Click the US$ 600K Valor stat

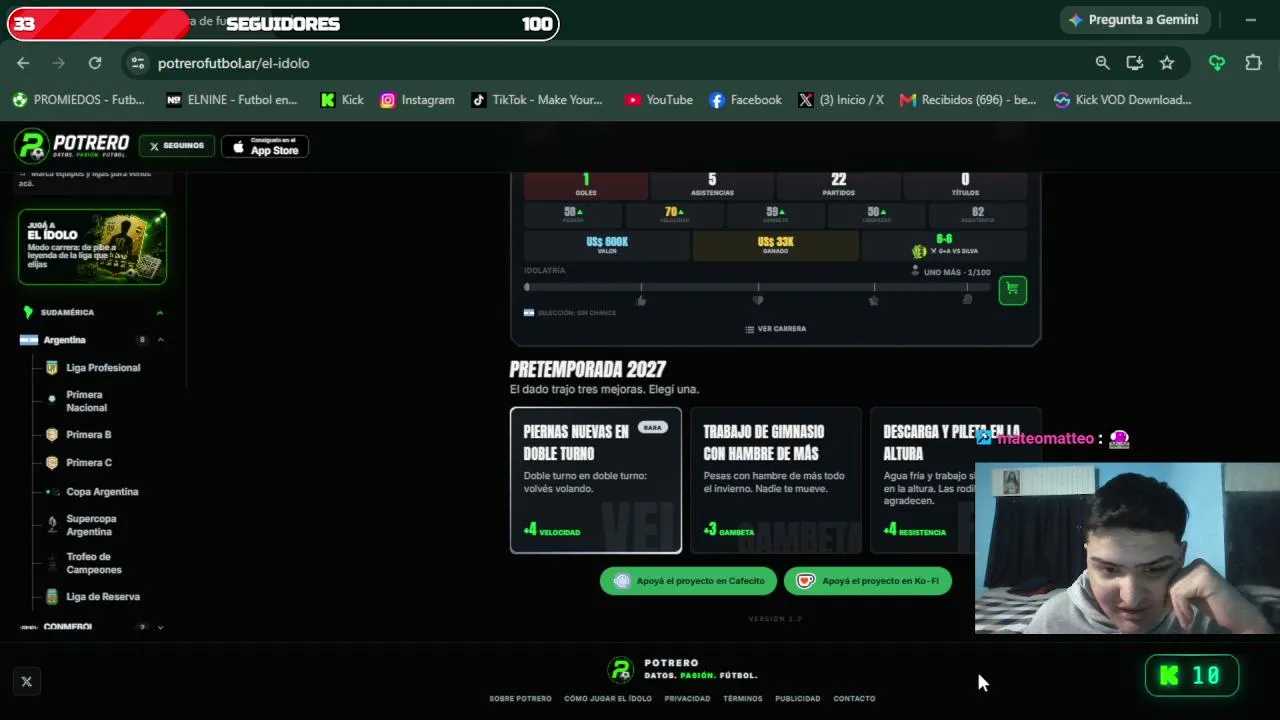point(607,246)
